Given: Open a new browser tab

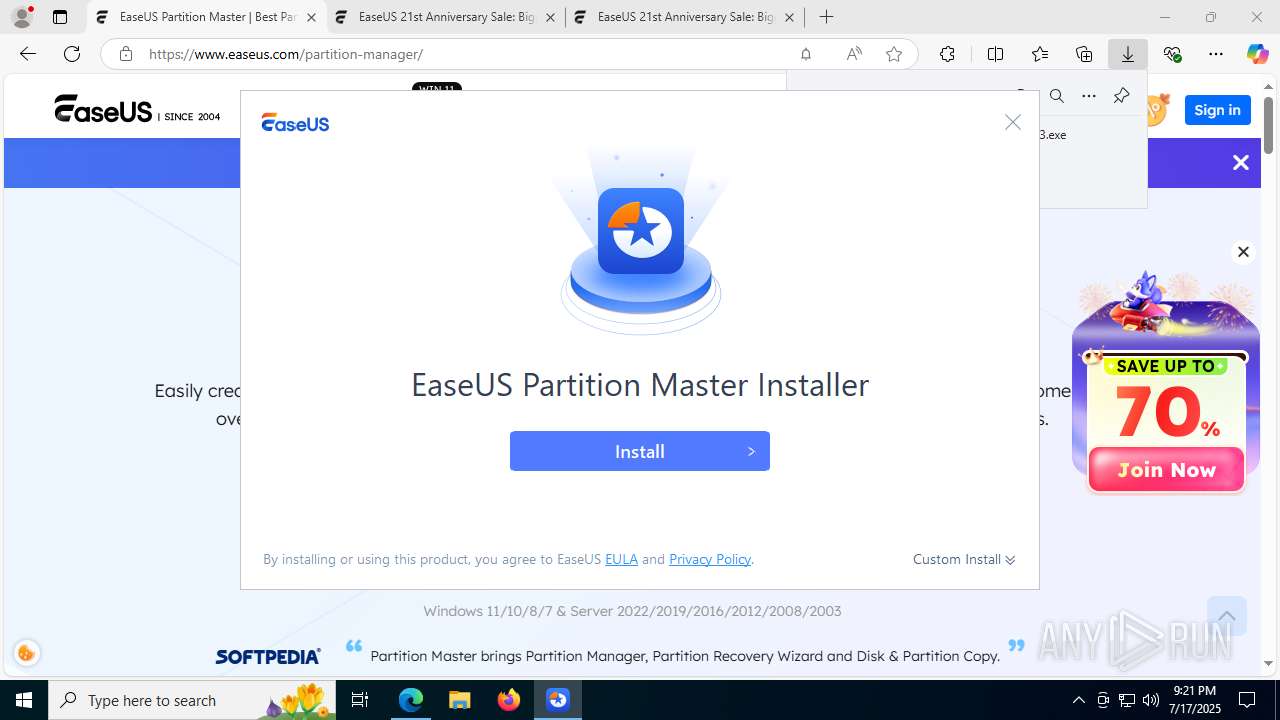Looking at the screenshot, I should point(826,17).
